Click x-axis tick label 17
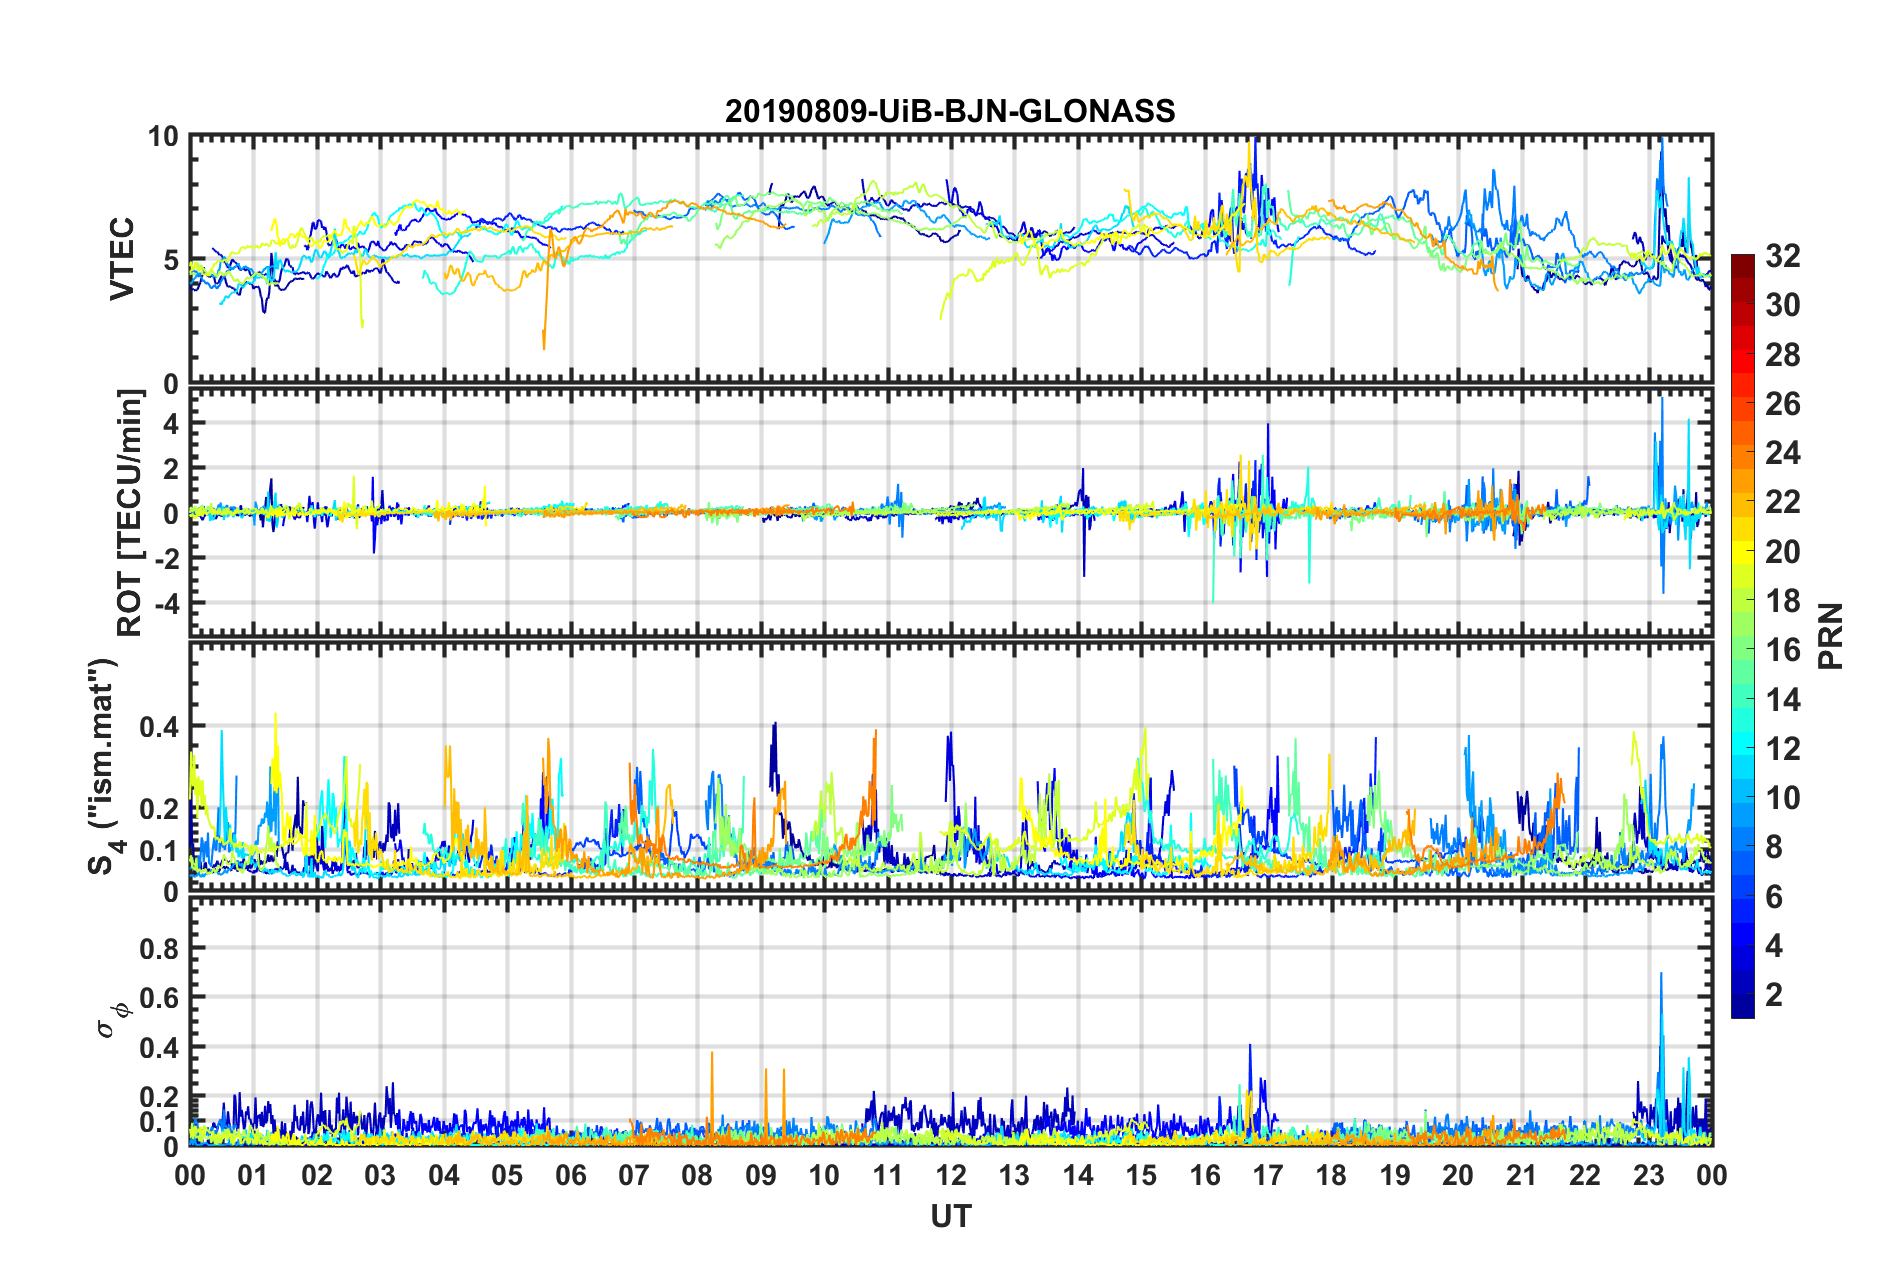Viewport: 1902px width, 1272px height. coord(1268,1175)
